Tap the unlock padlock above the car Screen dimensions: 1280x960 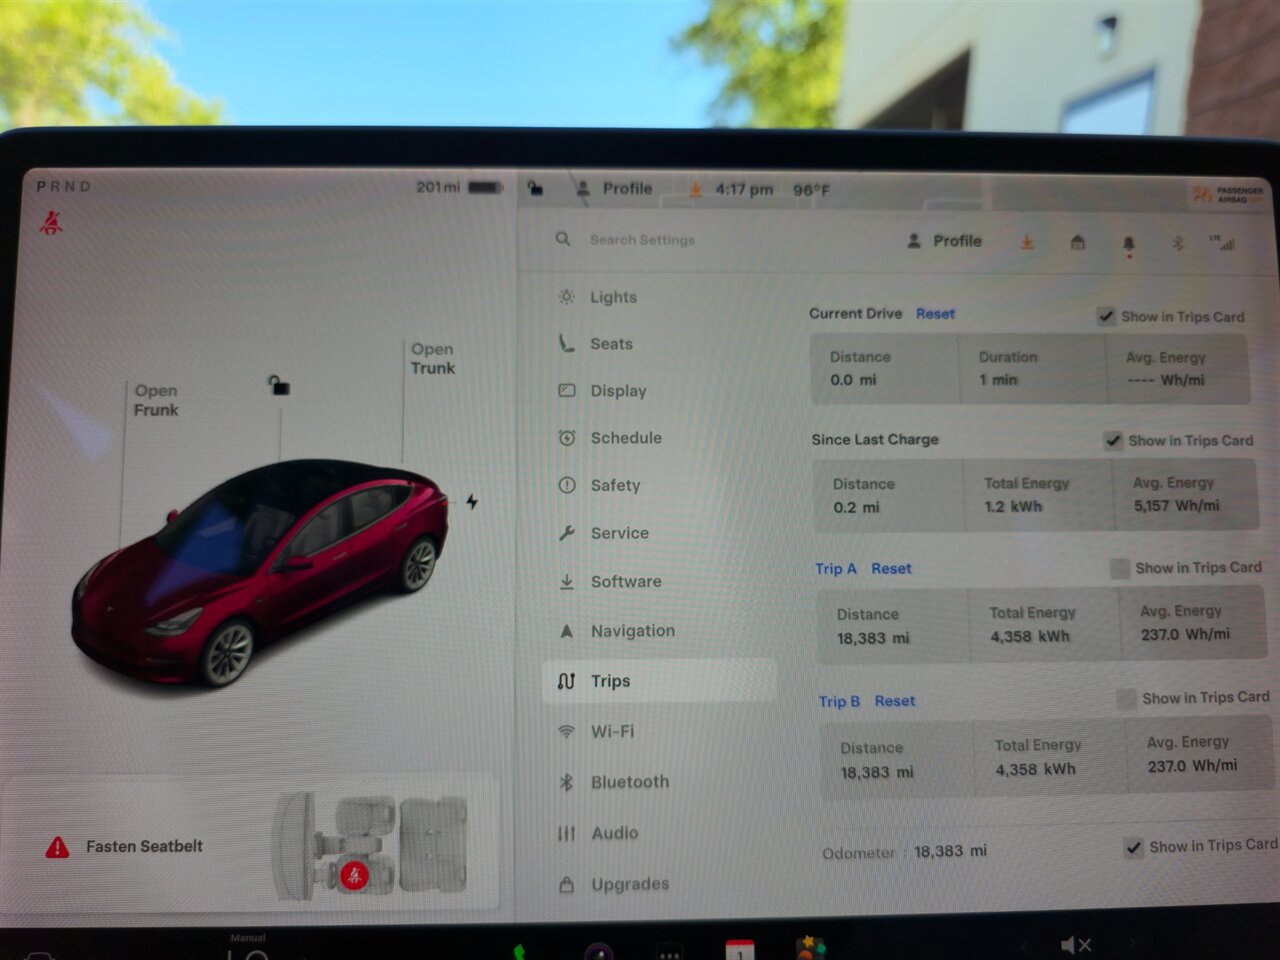pos(279,385)
